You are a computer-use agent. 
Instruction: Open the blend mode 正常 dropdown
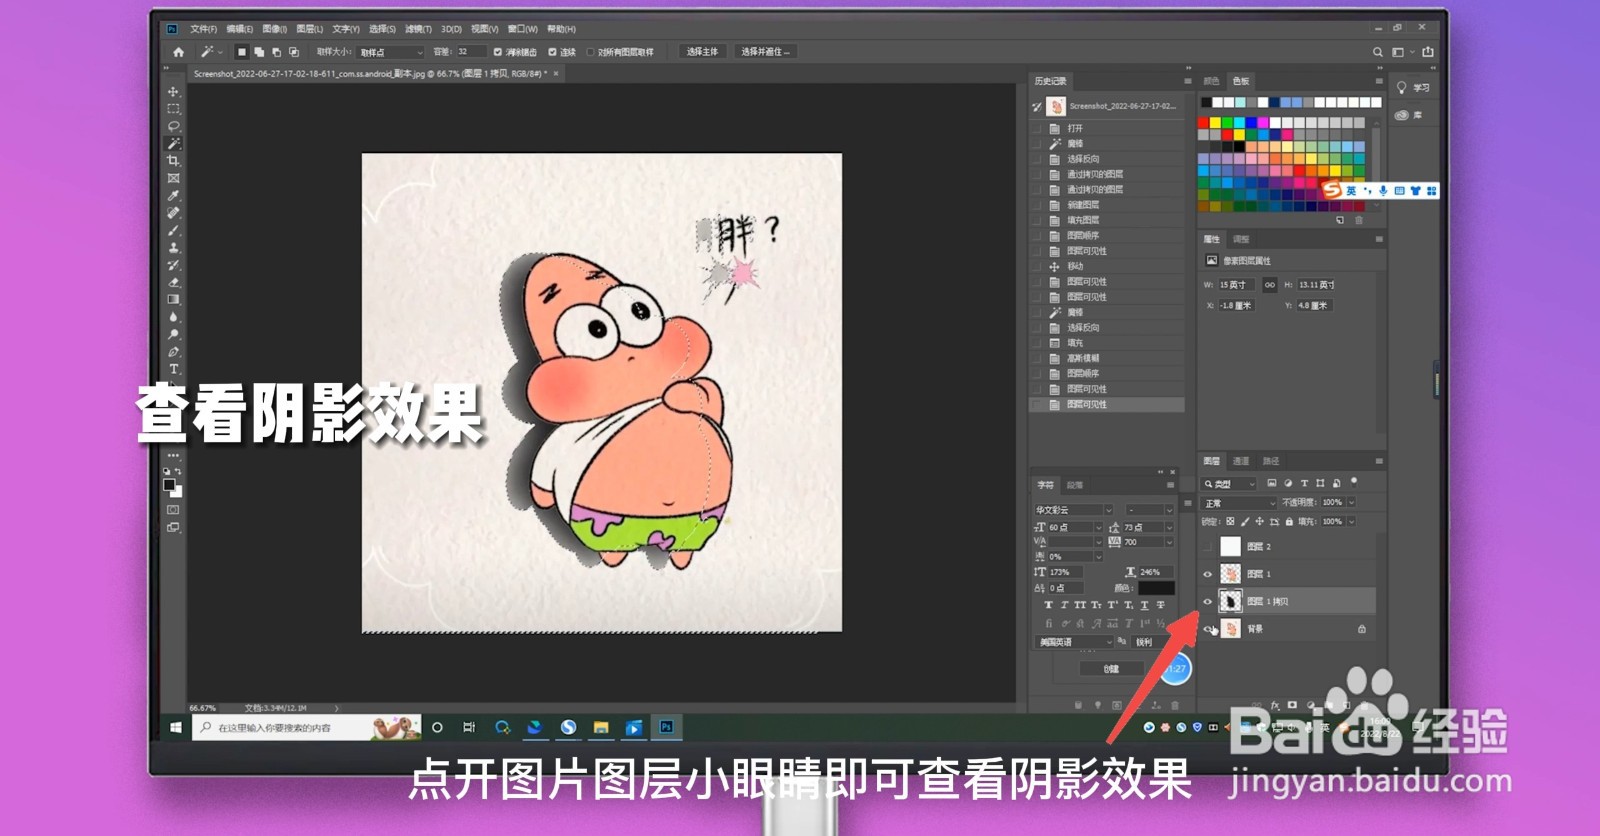tap(1240, 503)
